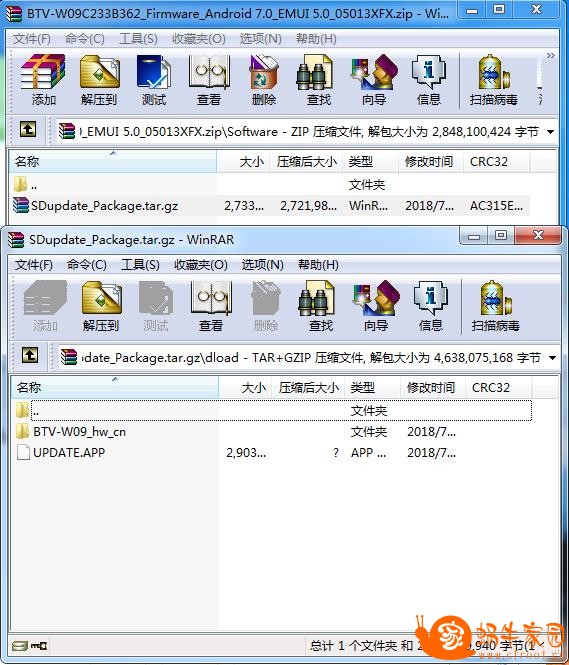Sort by CRC32 in SDupdate_Package window
Screen dimensions: 569x665
(499, 387)
